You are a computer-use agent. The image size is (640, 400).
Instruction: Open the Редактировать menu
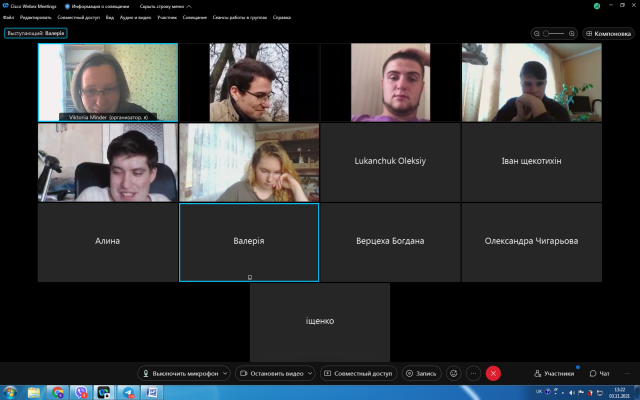tap(36, 18)
